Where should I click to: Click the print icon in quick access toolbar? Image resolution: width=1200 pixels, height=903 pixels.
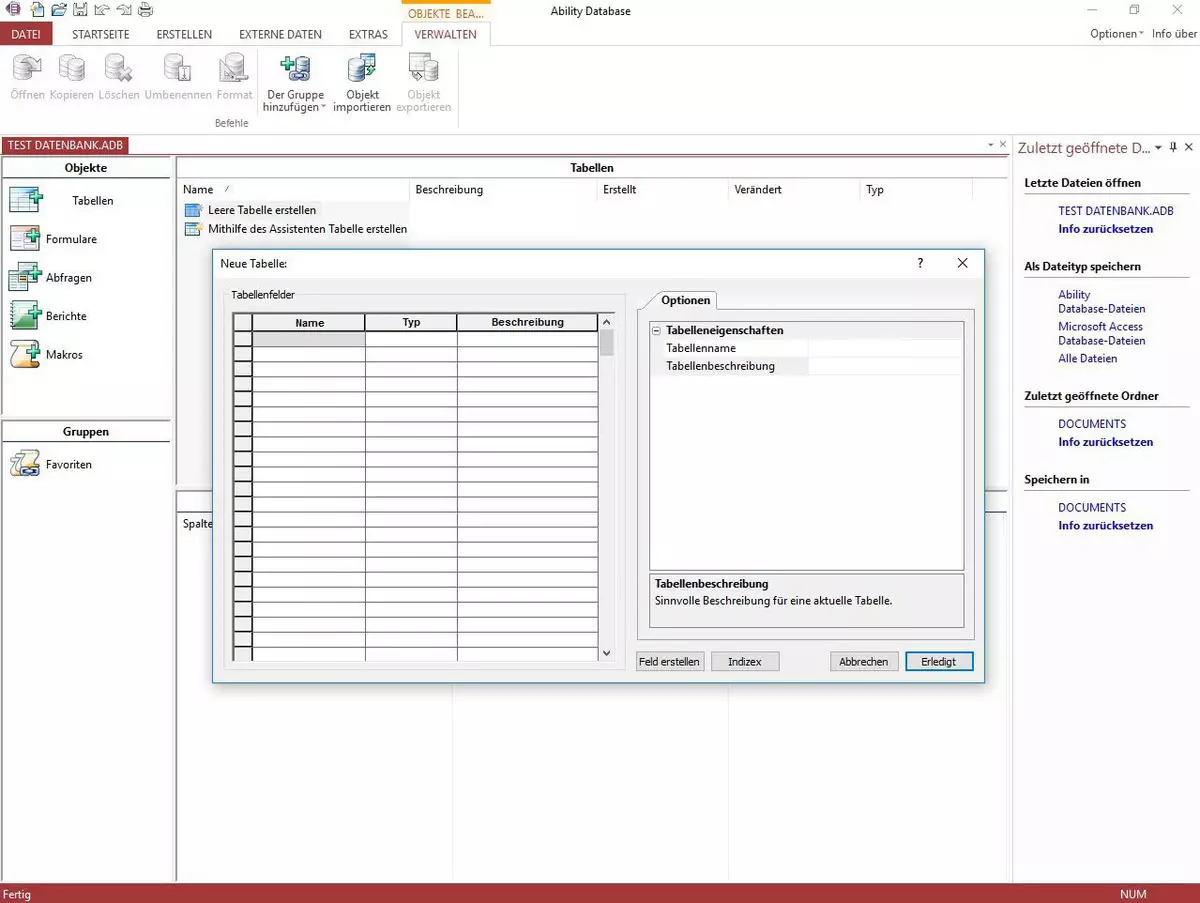(x=145, y=10)
